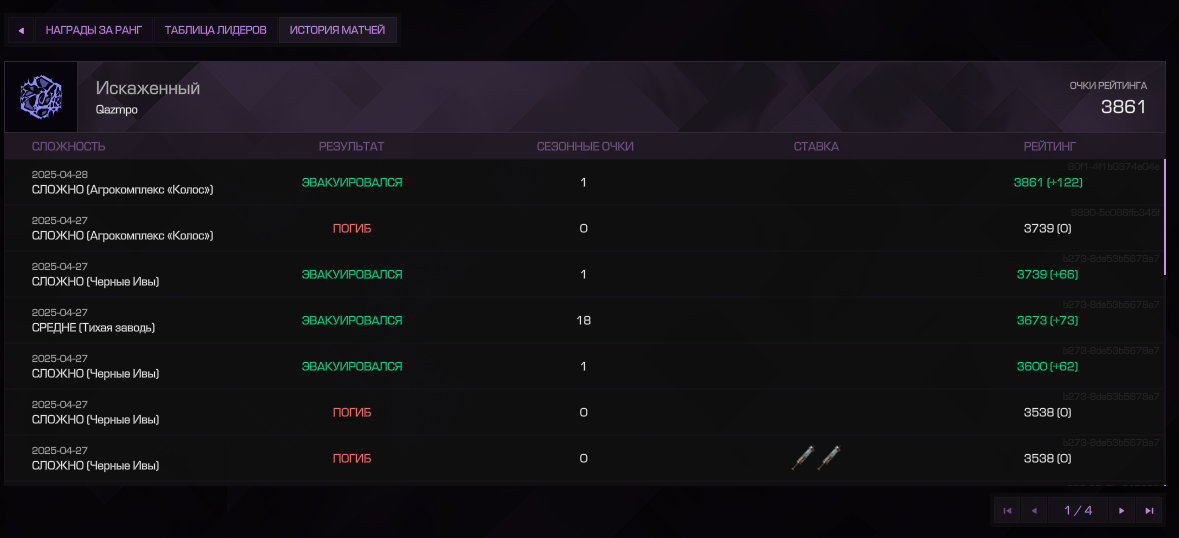Image resolution: width=1179 pixels, height=538 pixels.
Task: Select the Средне (Тихая заводь) match row
Action: click(584, 321)
